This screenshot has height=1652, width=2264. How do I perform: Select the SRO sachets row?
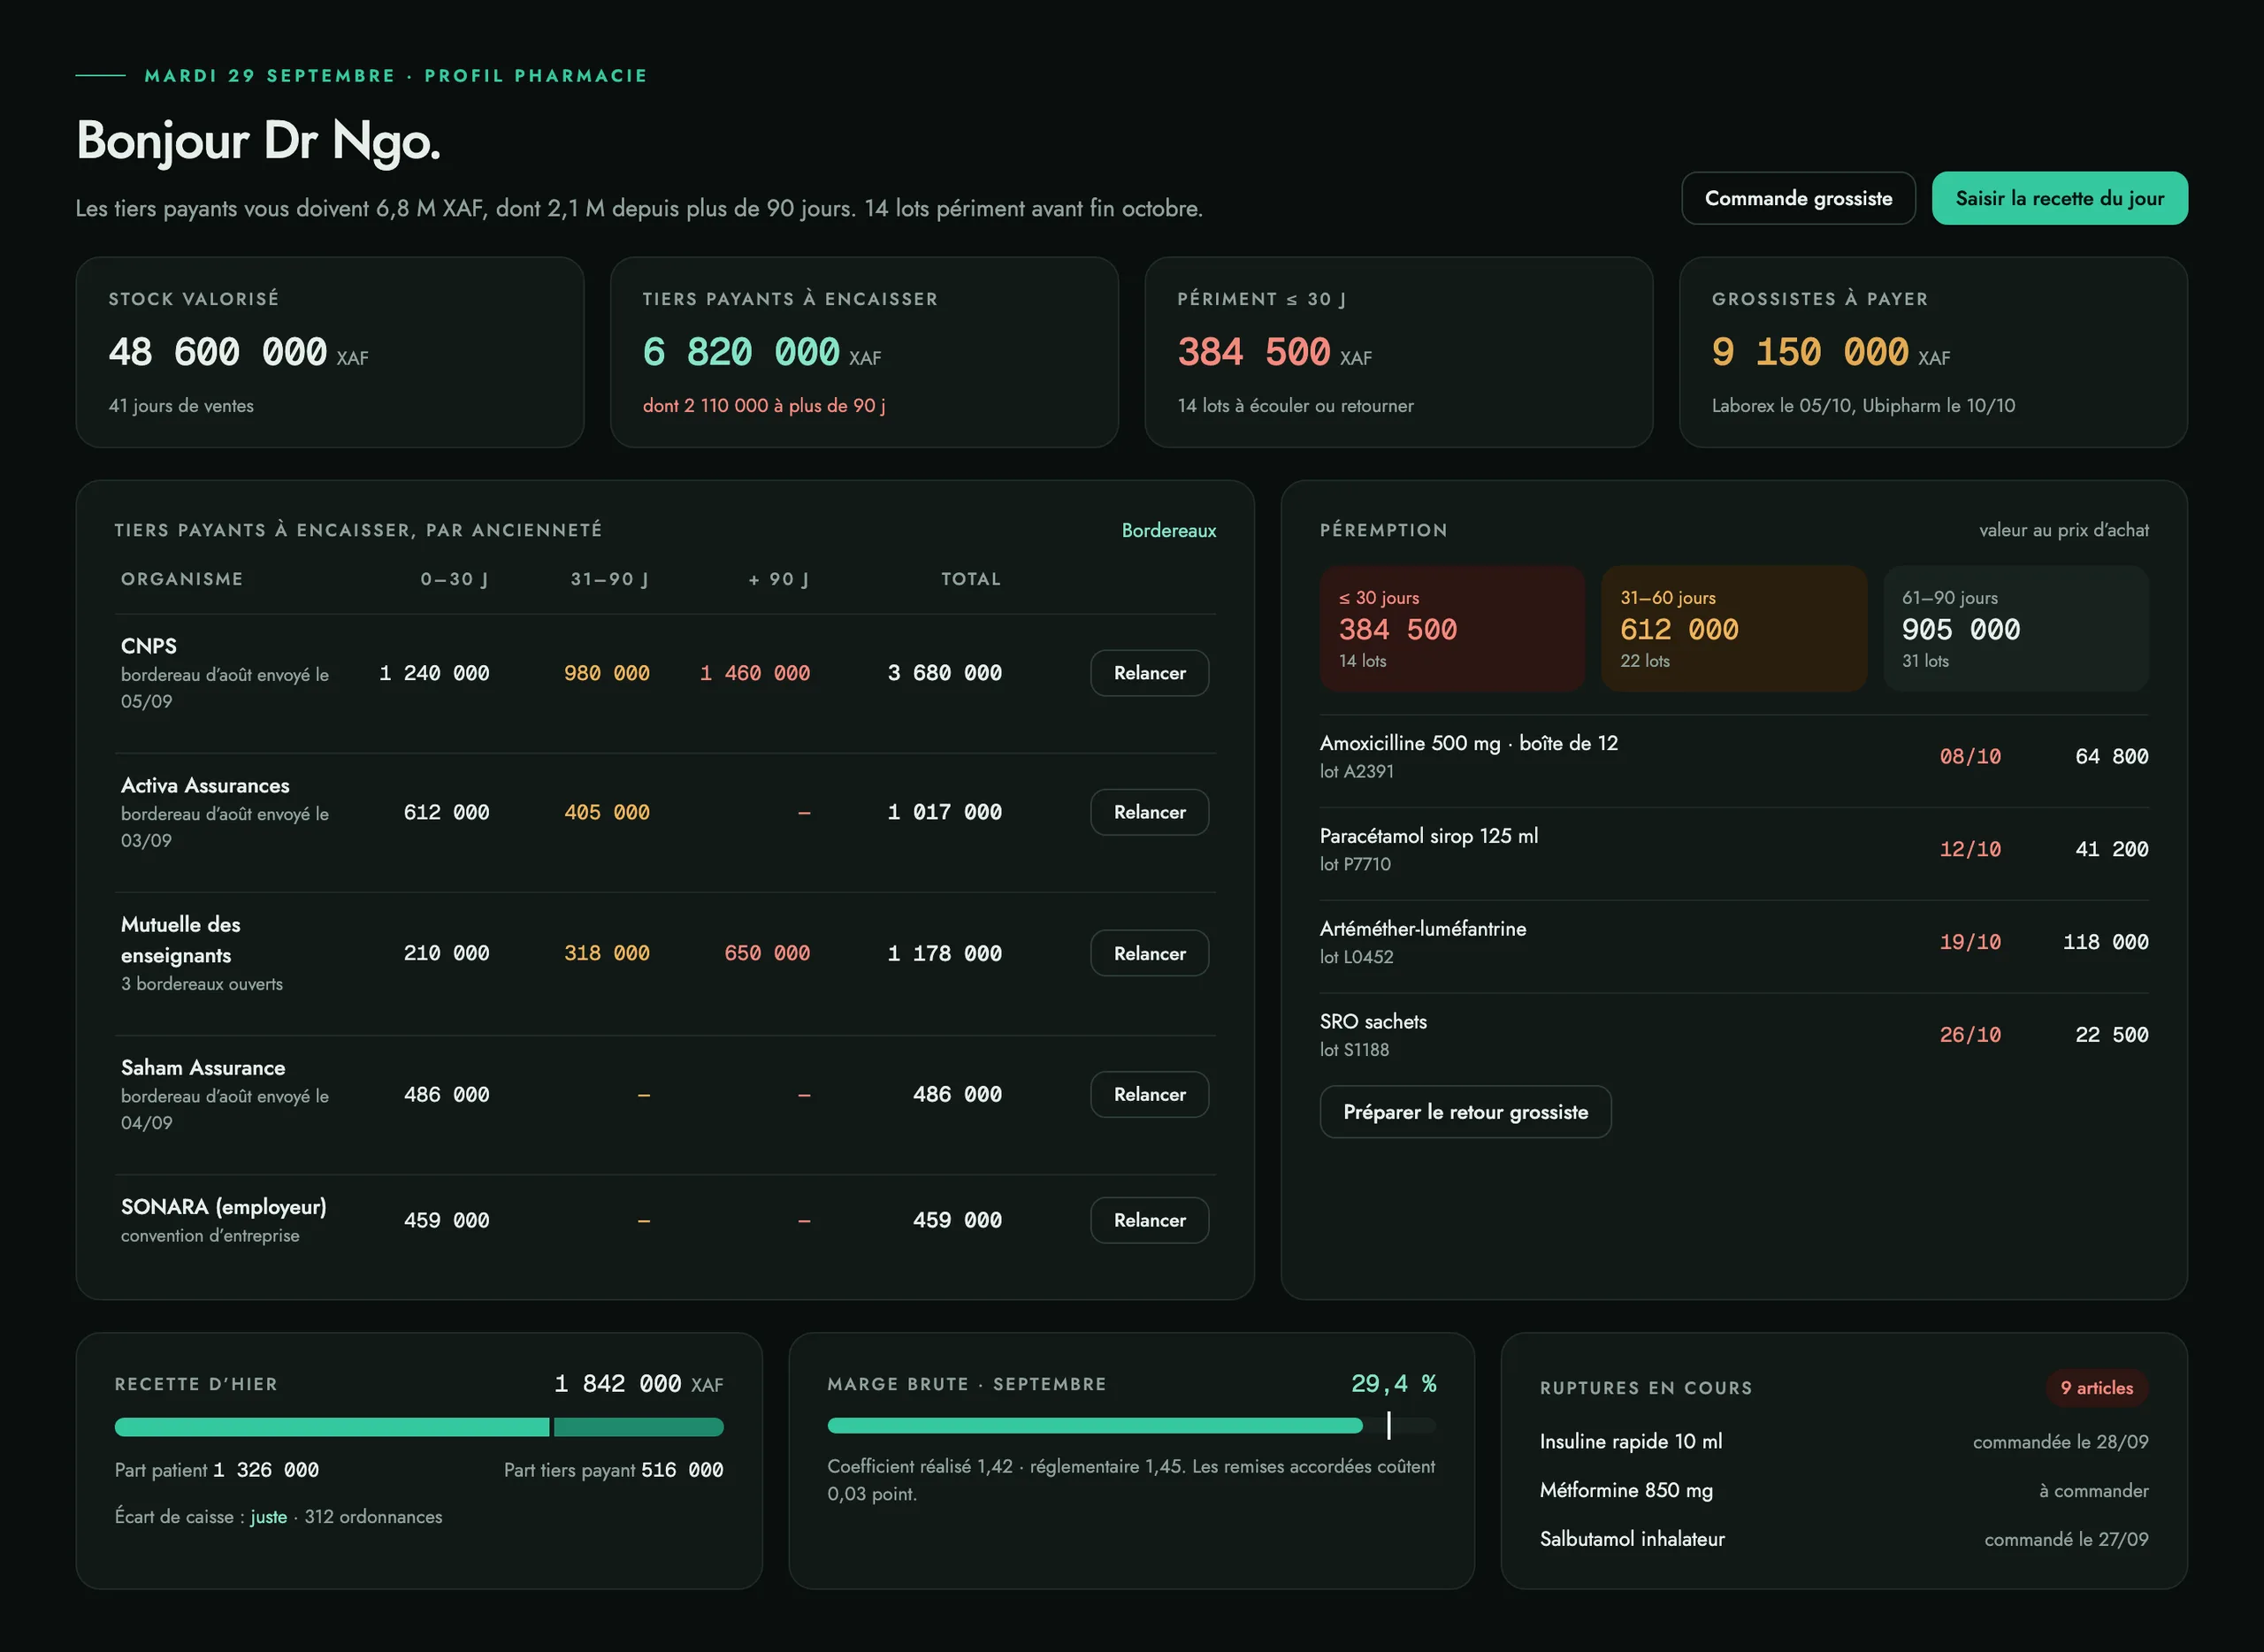click(x=1734, y=1035)
